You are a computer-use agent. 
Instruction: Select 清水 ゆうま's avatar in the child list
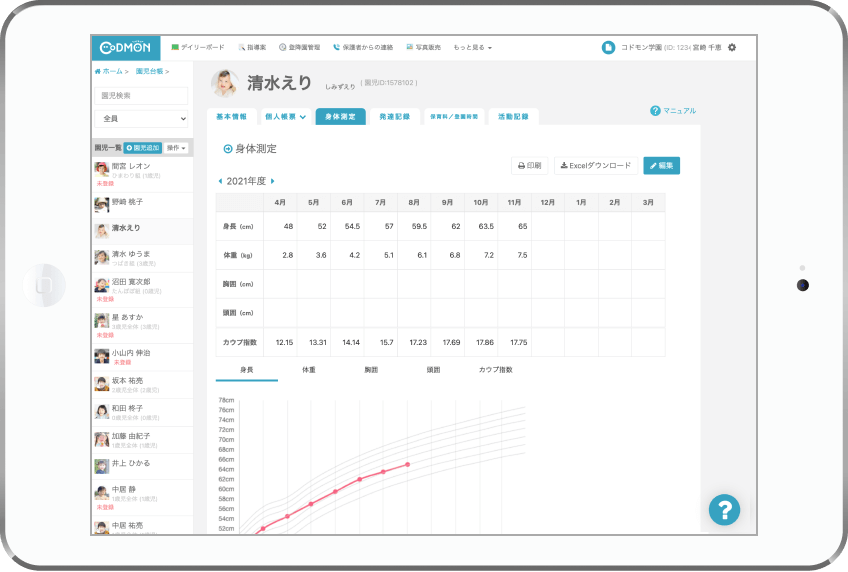tap(102, 258)
